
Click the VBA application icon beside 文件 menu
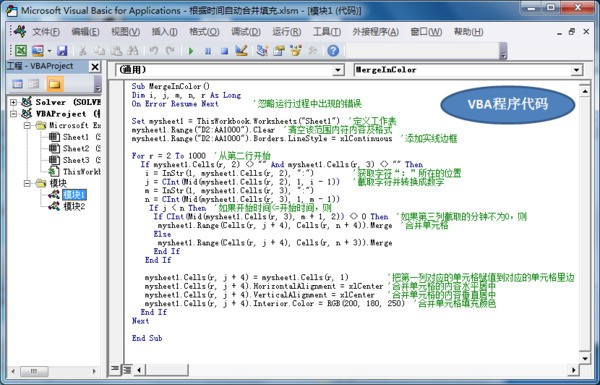(x=20, y=31)
